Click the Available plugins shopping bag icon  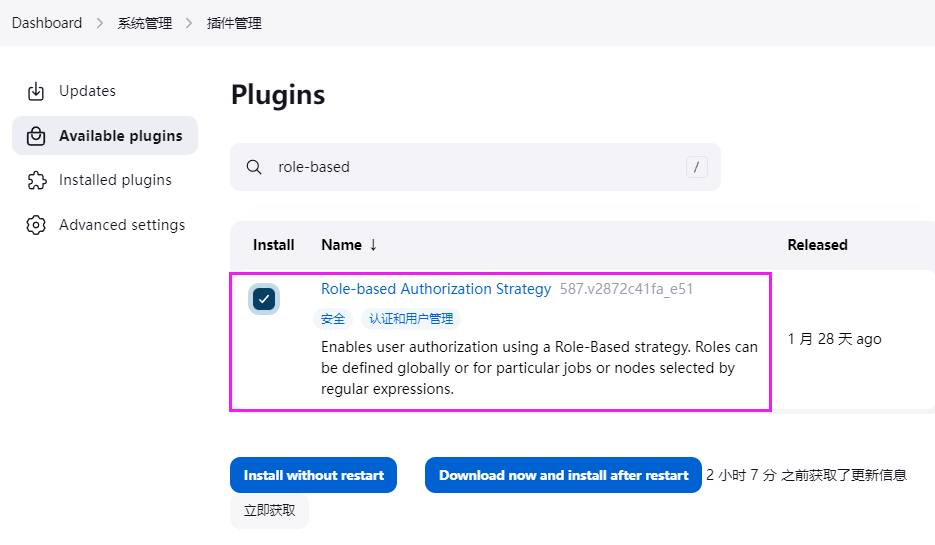[36, 136]
